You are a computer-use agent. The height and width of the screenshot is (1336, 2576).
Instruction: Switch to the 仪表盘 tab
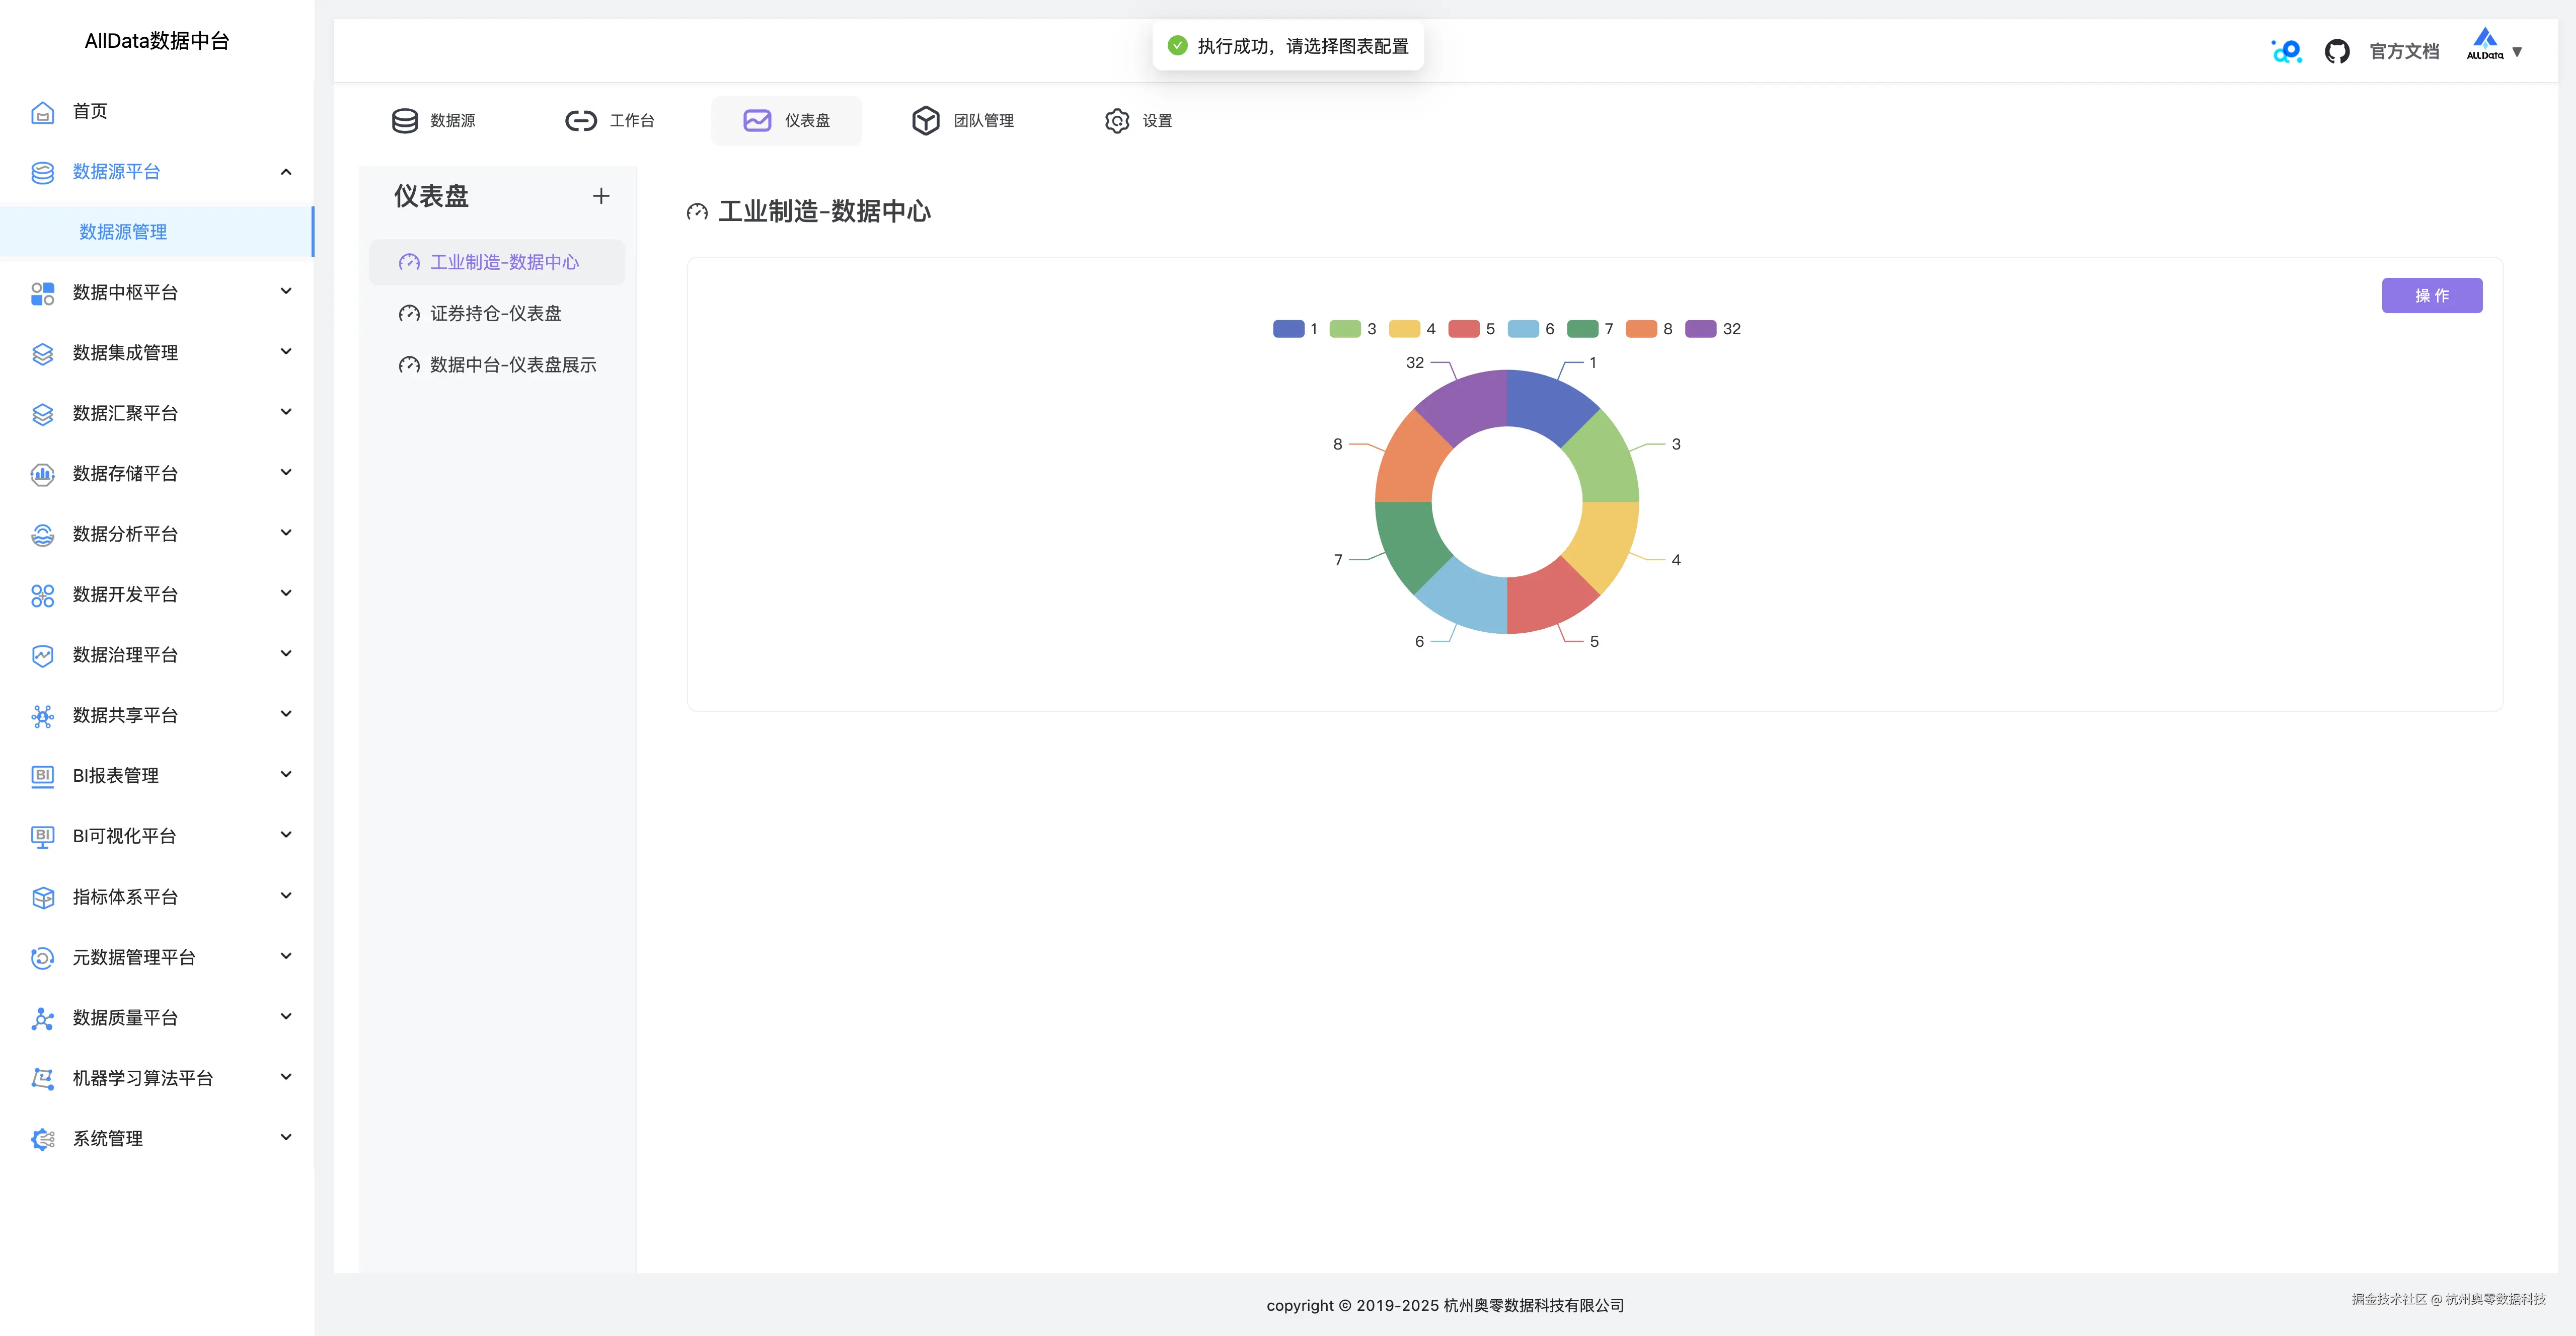[786, 120]
